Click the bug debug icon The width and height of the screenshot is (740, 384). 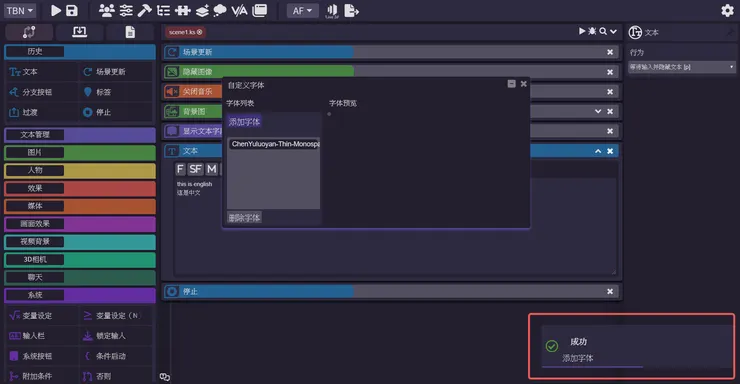[592, 31]
